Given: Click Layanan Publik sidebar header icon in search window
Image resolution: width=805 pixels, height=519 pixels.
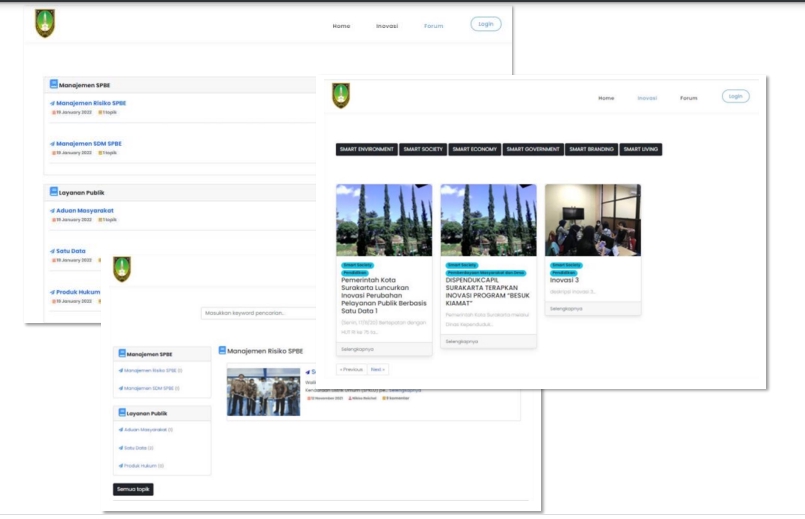Looking at the screenshot, I should coord(122,412).
